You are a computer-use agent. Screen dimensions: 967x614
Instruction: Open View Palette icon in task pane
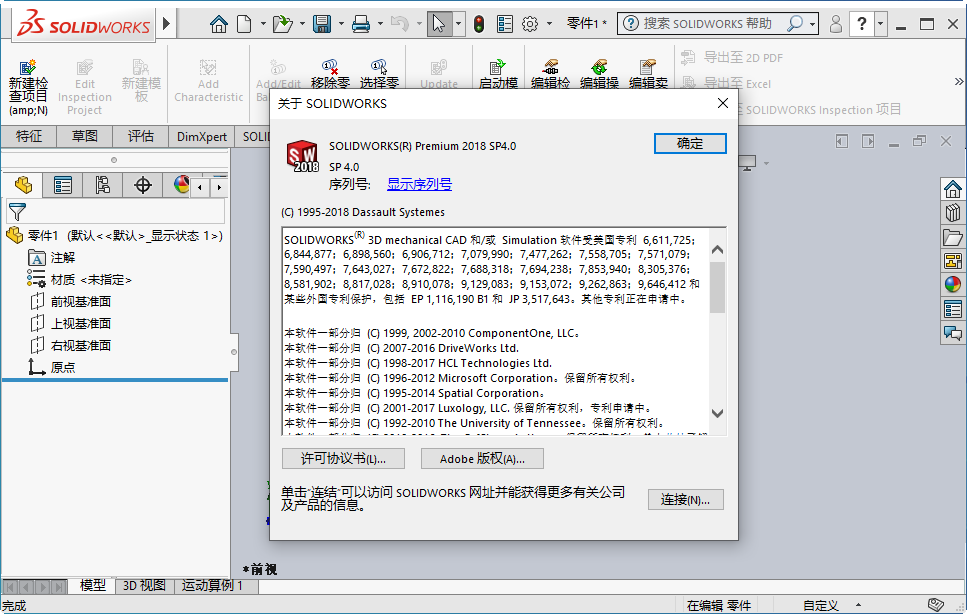coord(953,261)
